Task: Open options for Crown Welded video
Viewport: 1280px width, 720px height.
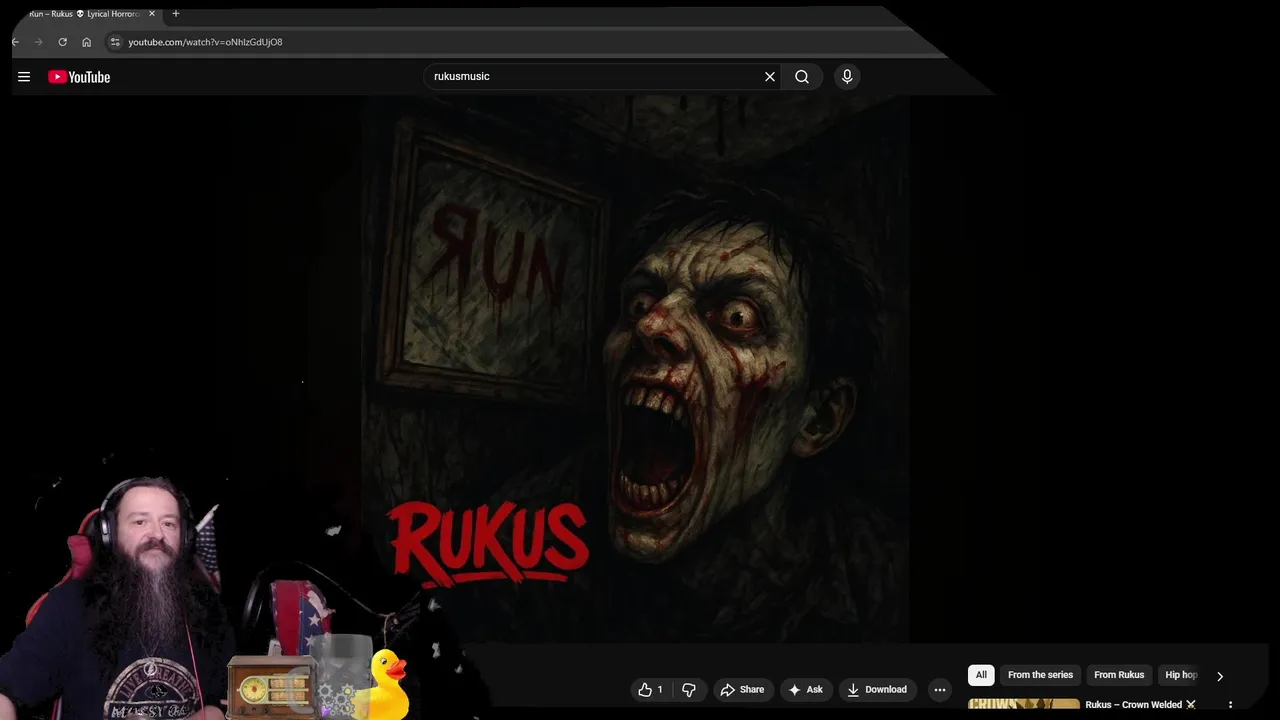Action: (1230, 705)
